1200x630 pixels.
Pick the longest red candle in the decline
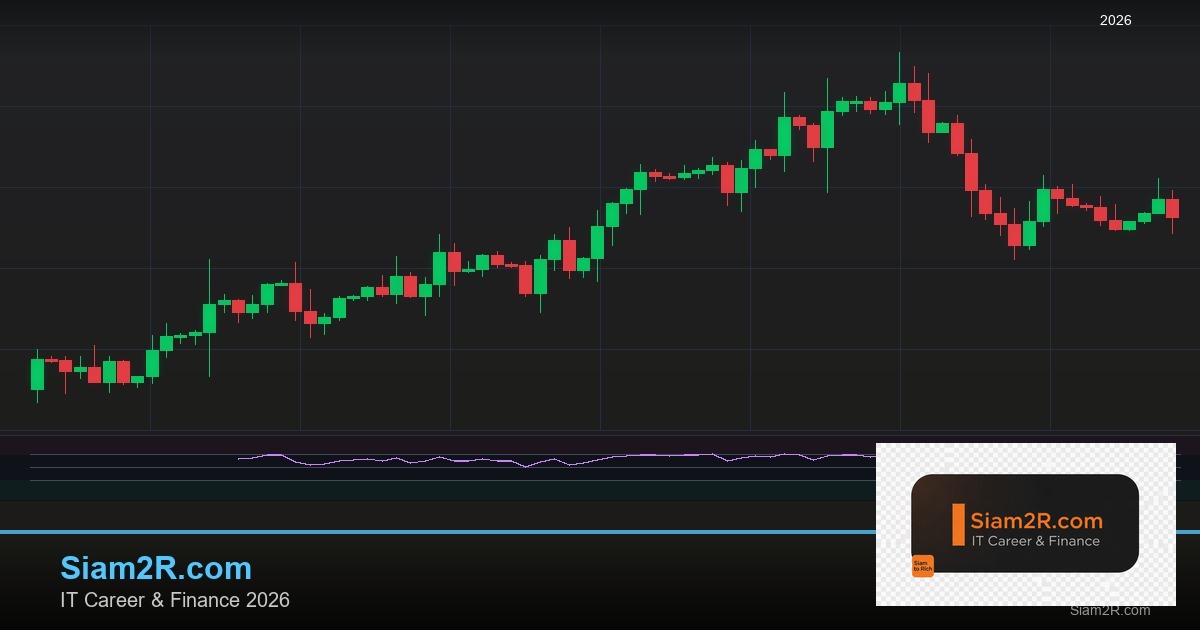tap(971, 171)
